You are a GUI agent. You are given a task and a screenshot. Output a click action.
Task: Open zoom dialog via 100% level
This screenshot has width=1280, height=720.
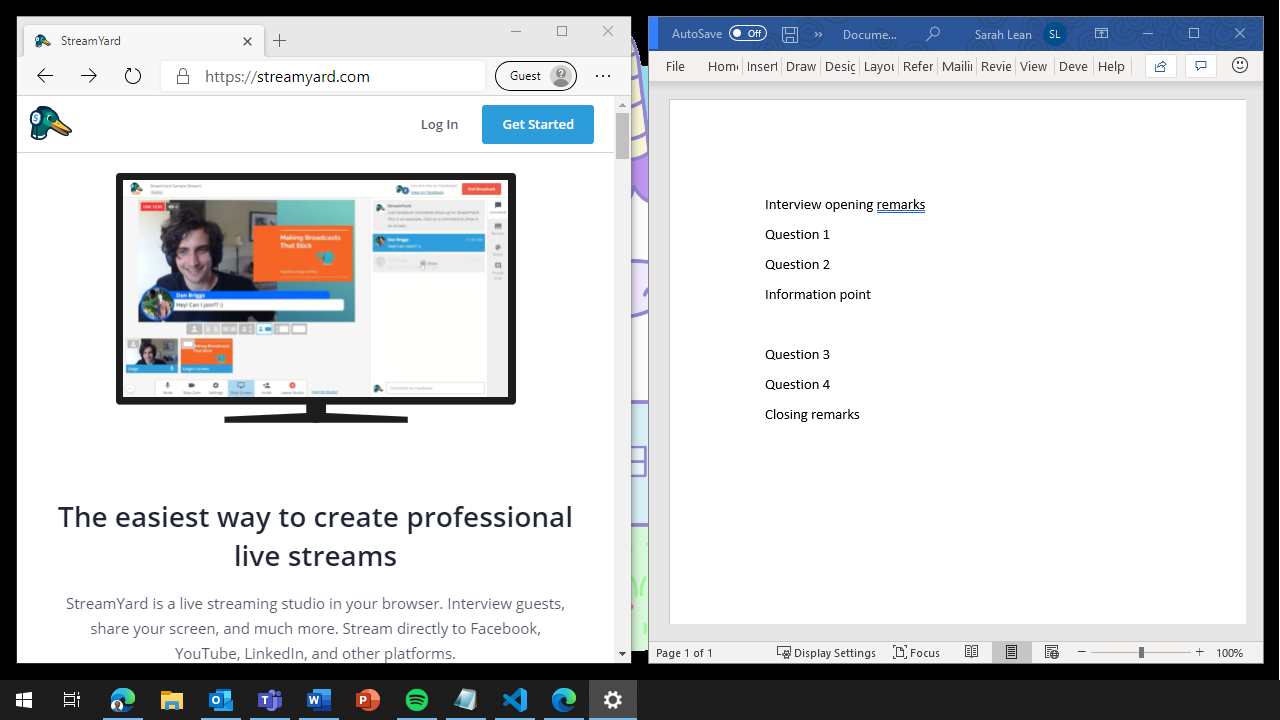[1230, 653]
